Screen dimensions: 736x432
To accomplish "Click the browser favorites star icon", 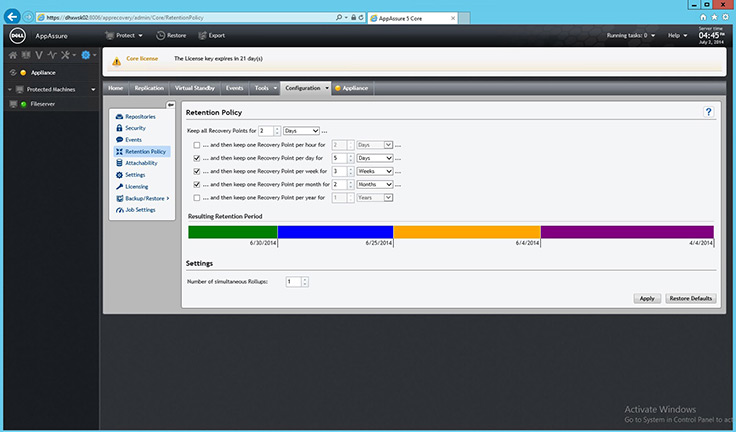I will (x=714, y=17).
